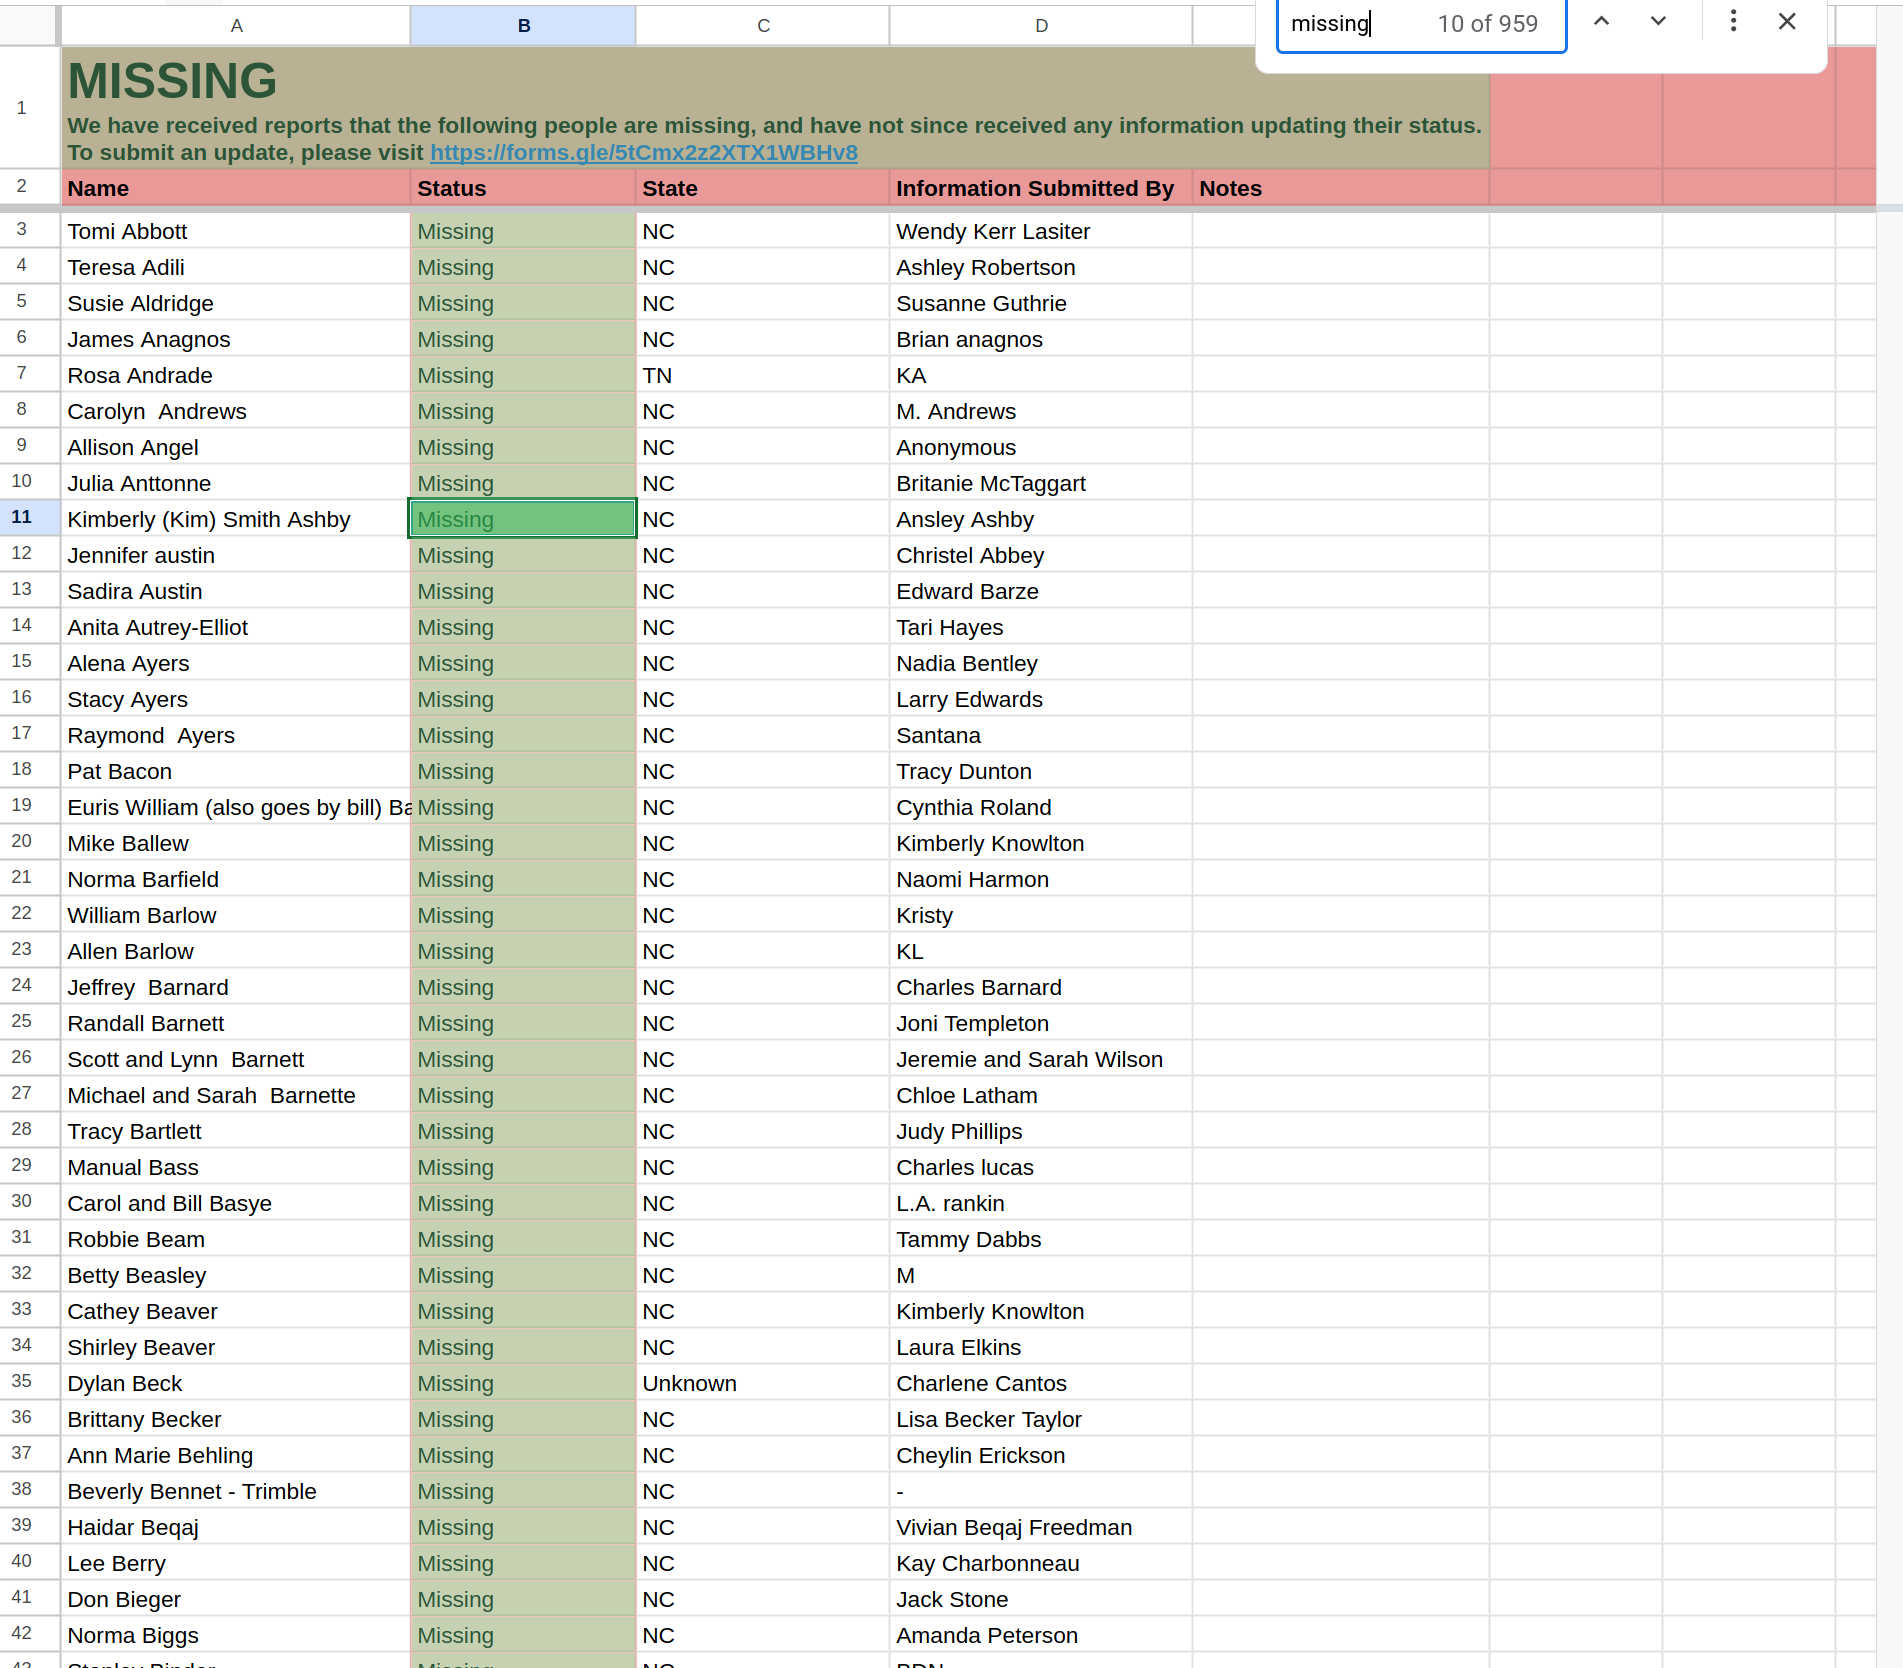1903x1668 pixels.
Task: Select 'Michael and Sarah Barnette' cell
Action: [236, 1095]
